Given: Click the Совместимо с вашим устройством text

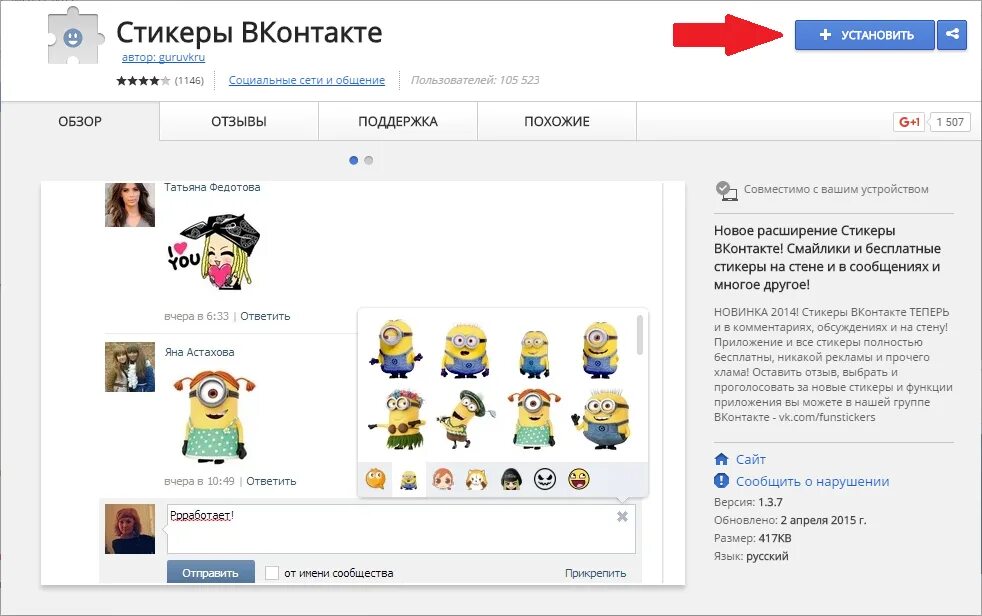Looking at the screenshot, I should (x=836, y=189).
